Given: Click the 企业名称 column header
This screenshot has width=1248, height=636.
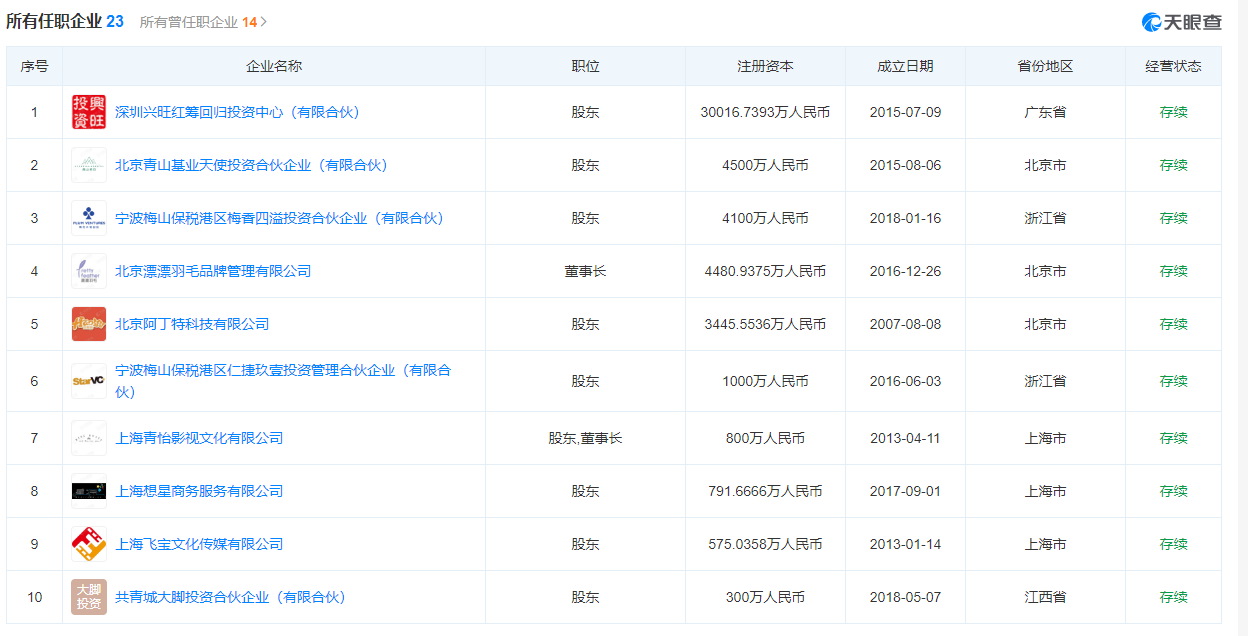Looking at the screenshot, I should (274, 66).
